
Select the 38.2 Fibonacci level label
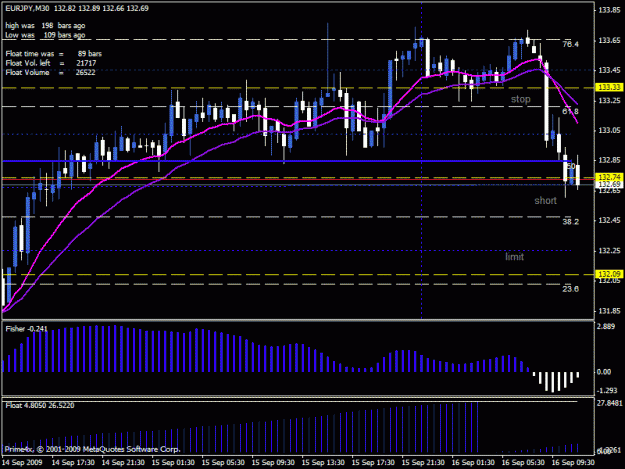point(570,222)
